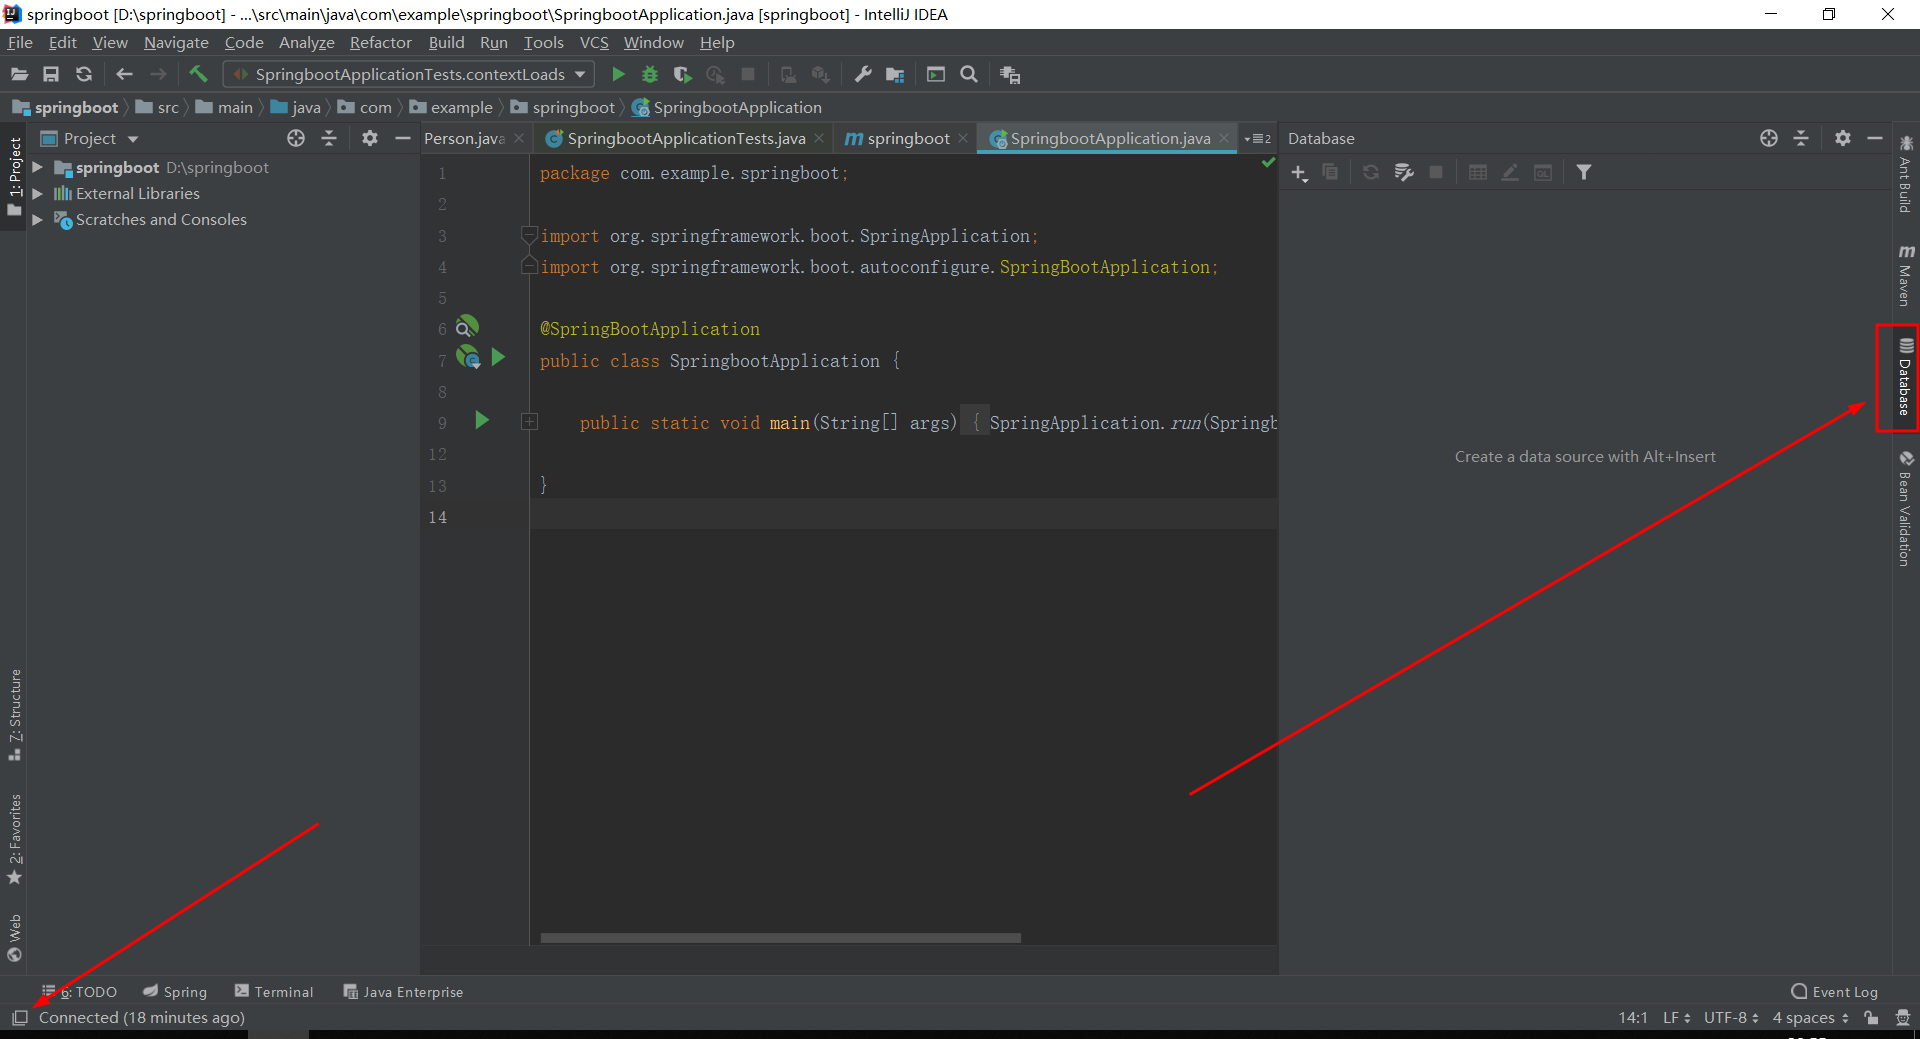Run with coverage shield icon
Screen dimensions: 1920x1039
pos(682,74)
